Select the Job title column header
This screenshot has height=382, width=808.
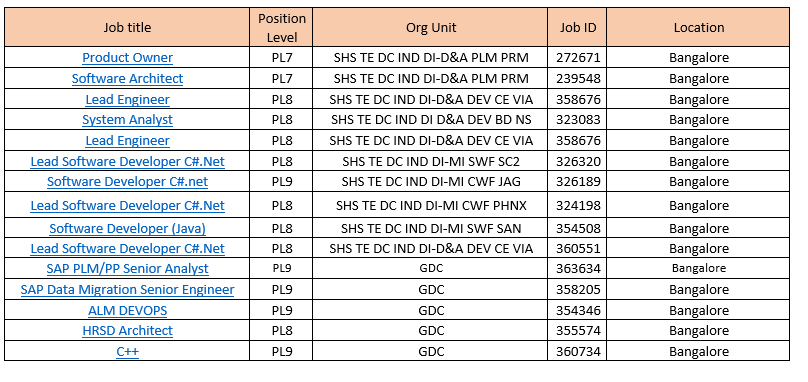click(127, 27)
